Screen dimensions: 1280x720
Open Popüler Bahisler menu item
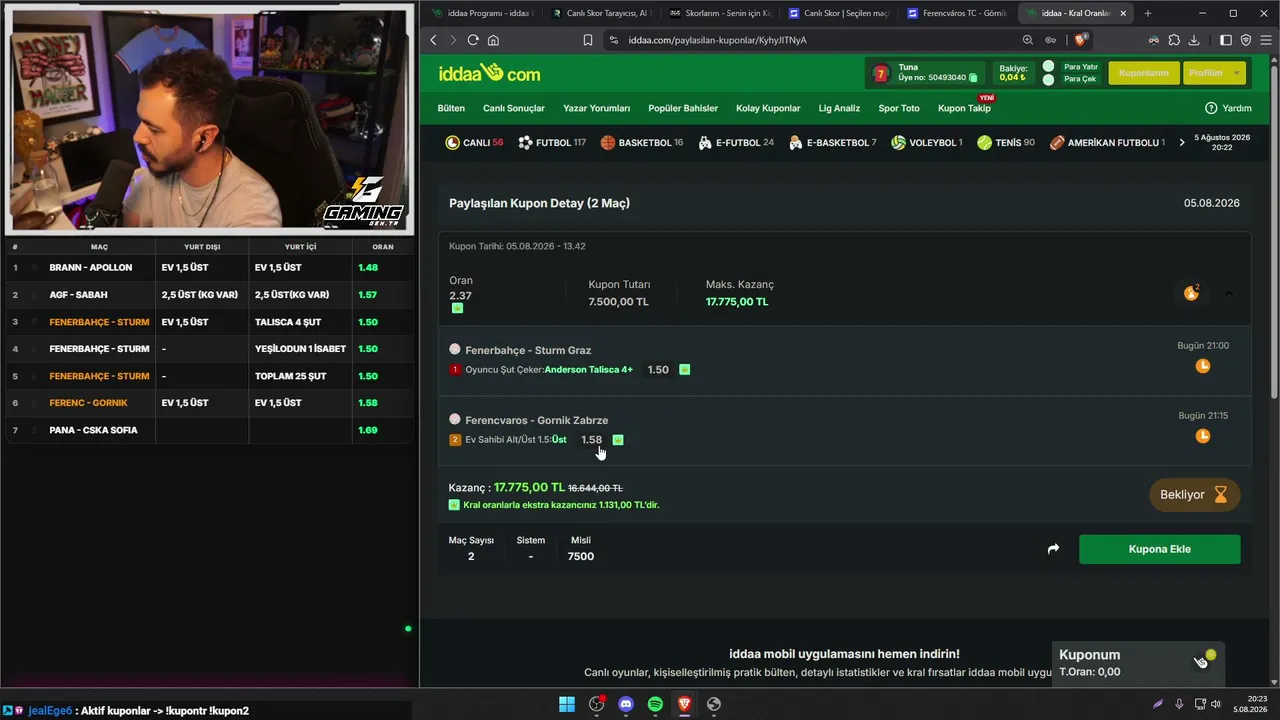tap(683, 108)
